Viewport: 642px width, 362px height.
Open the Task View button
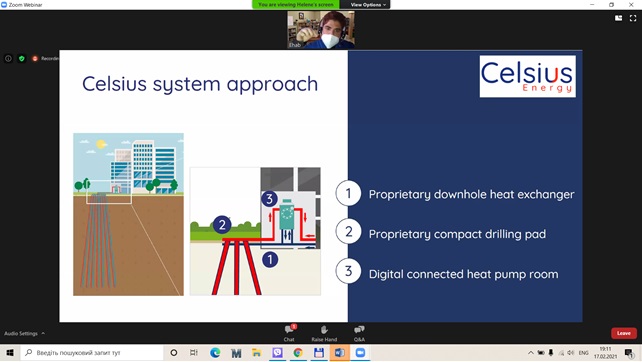tap(194, 353)
